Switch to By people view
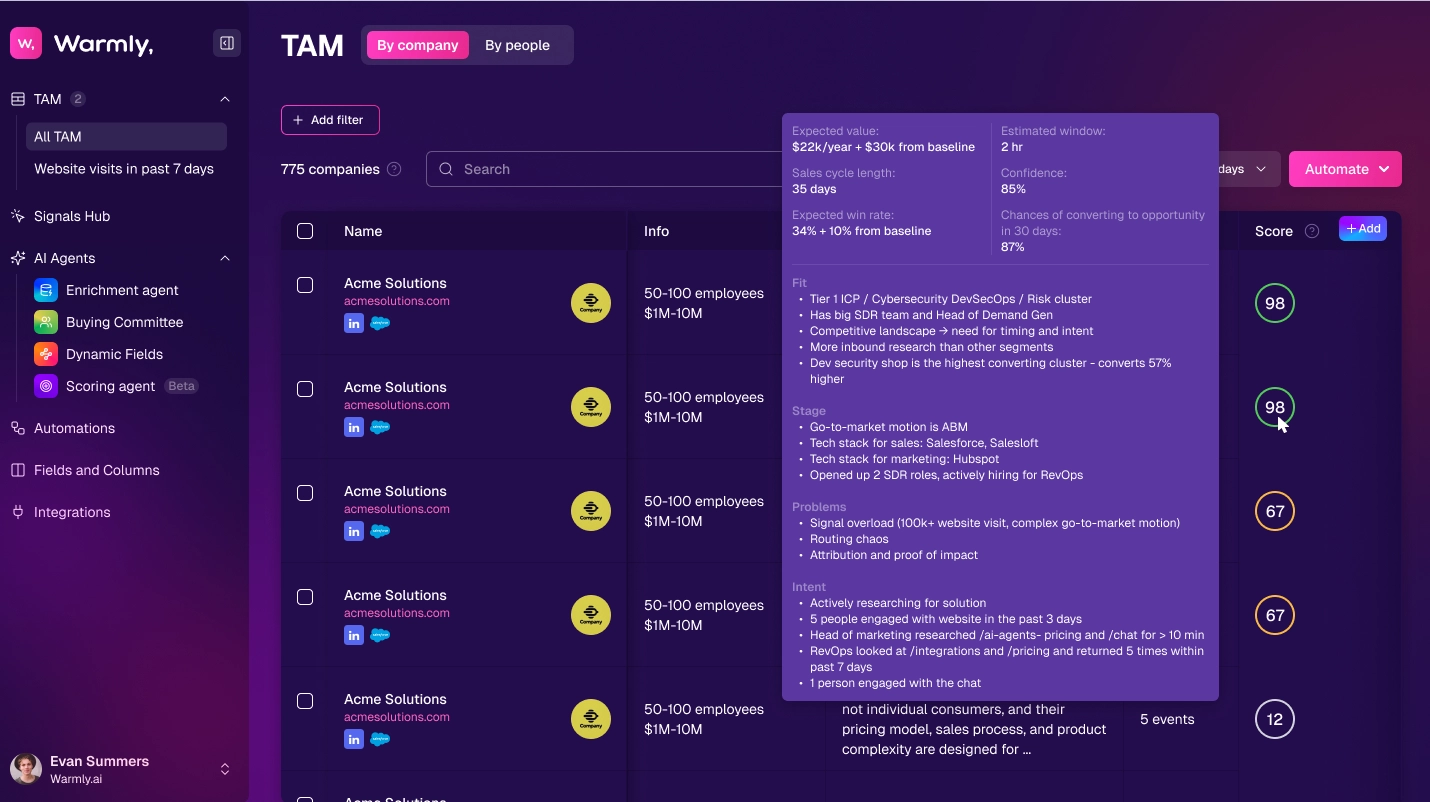This screenshot has height=802, width=1430. [x=517, y=45]
